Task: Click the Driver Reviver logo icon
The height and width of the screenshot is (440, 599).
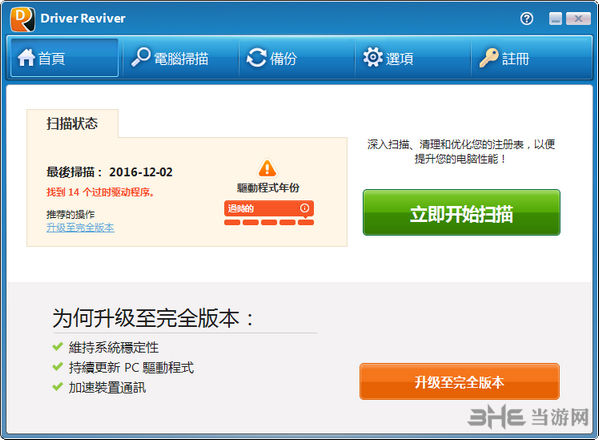Action: (23, 19)
